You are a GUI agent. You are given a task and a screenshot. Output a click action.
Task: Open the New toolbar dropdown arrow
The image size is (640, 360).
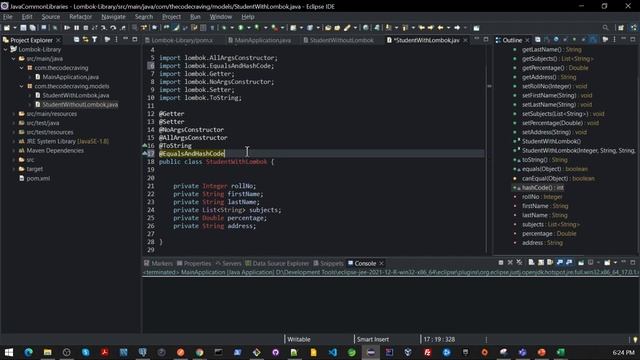click(15, 28)
